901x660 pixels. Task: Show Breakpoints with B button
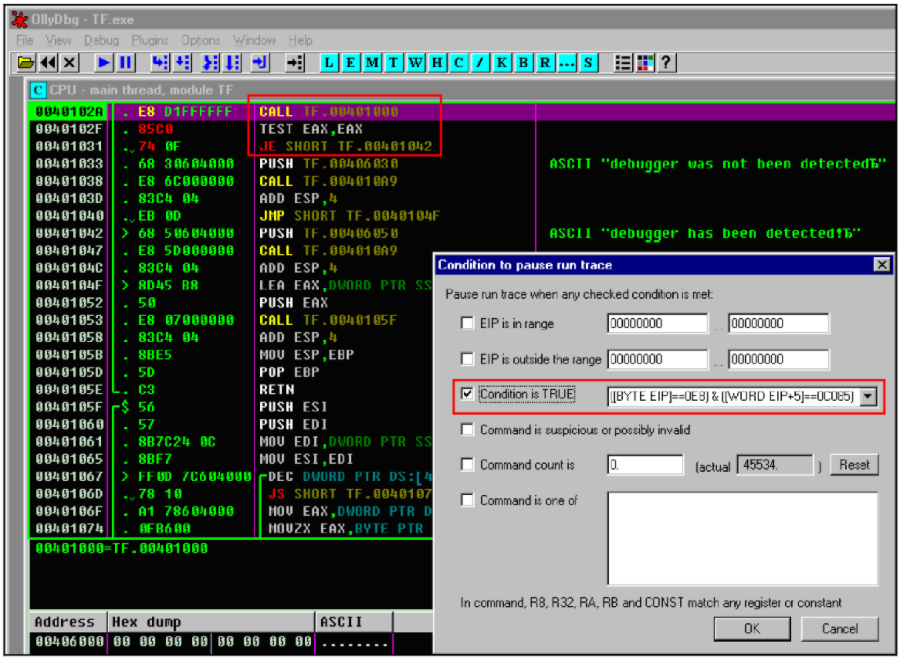pyautogui.click(x=523, y=63)
